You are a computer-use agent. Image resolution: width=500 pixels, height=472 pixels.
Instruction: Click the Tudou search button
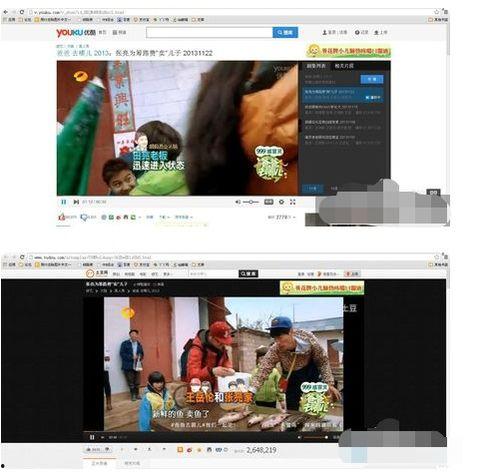(x=248, y=274)
